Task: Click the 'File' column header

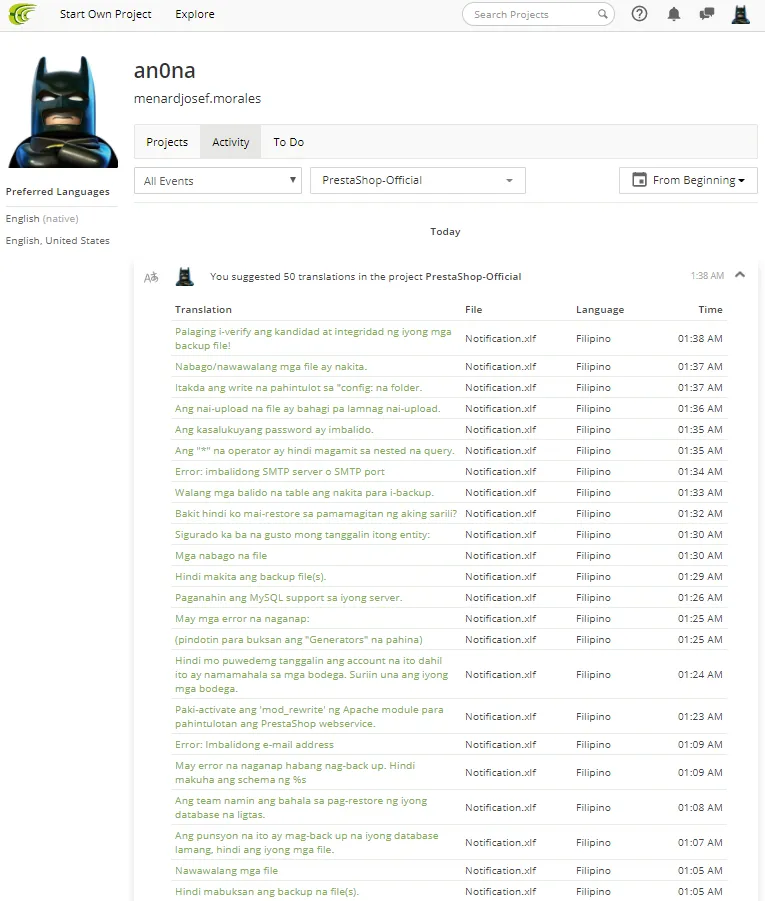Action: [474, 310]
